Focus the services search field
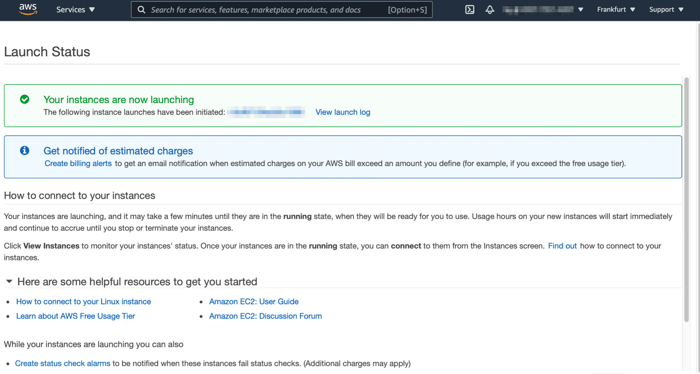This screenshot has width=700, height=374. point(282,9)
